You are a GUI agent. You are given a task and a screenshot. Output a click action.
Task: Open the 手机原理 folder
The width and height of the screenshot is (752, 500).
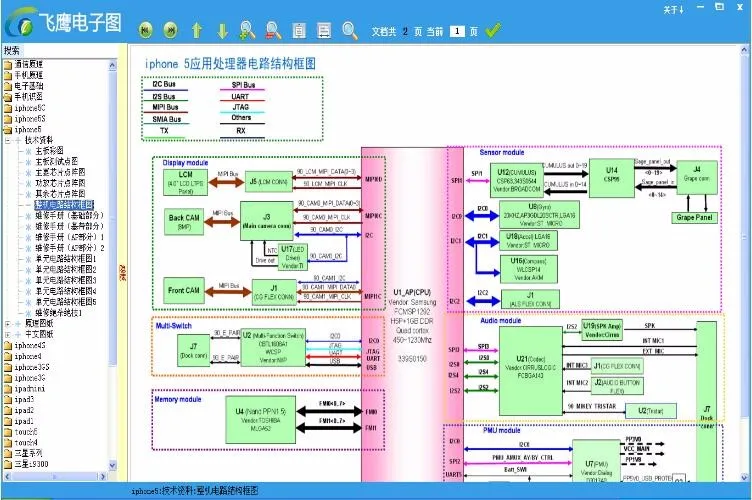tap(24, 75)
